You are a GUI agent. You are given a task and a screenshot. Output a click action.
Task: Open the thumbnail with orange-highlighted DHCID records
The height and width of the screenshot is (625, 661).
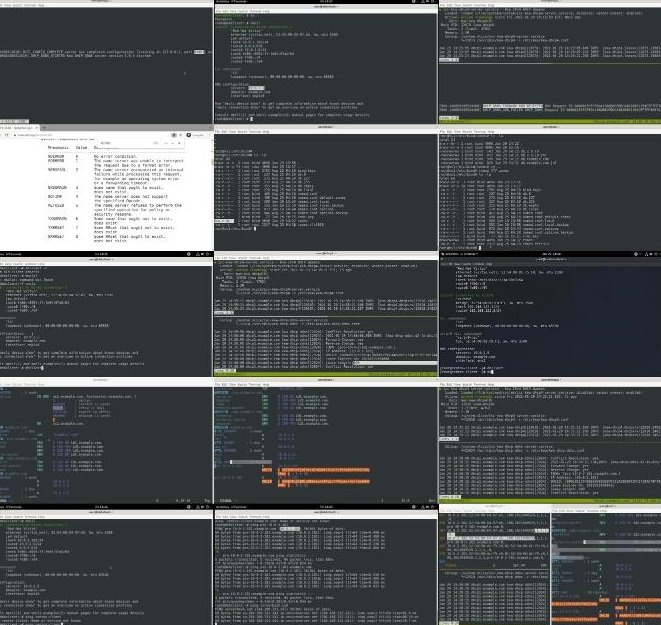tap(326, 442)
